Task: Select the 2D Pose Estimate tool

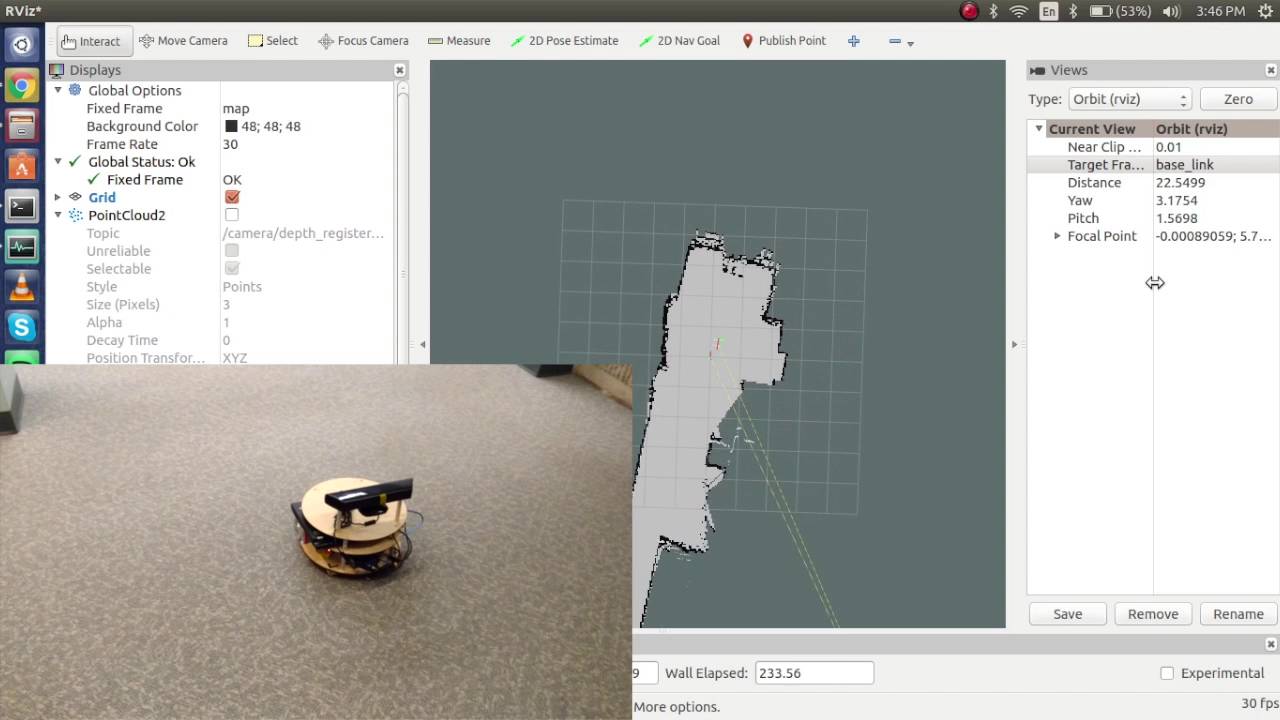Action: point(564,41)
